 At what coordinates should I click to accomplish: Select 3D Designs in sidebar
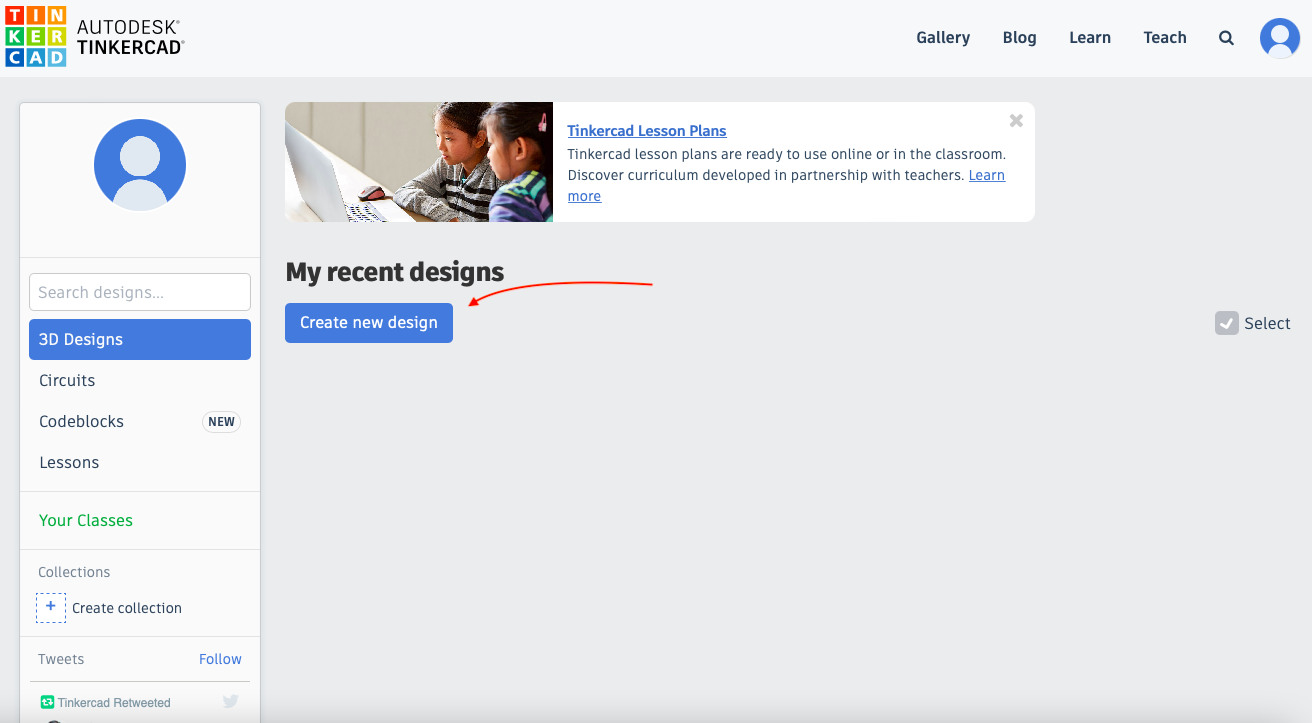pyautogui.click(x=140, y=339)
